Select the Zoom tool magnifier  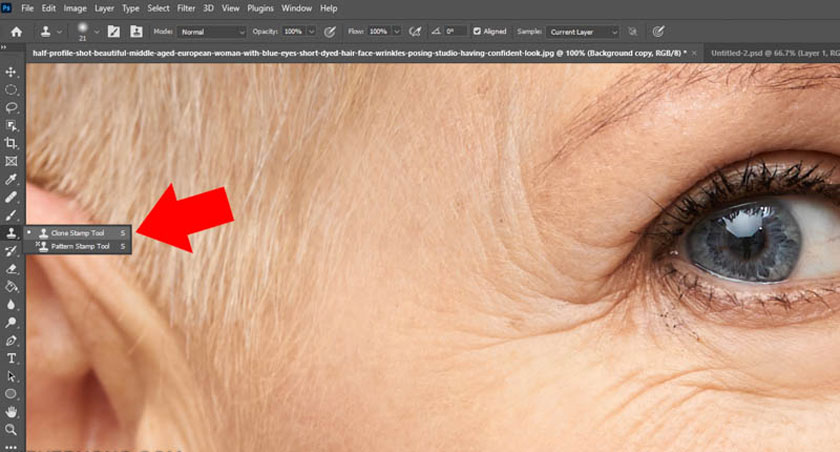[12, 429]
